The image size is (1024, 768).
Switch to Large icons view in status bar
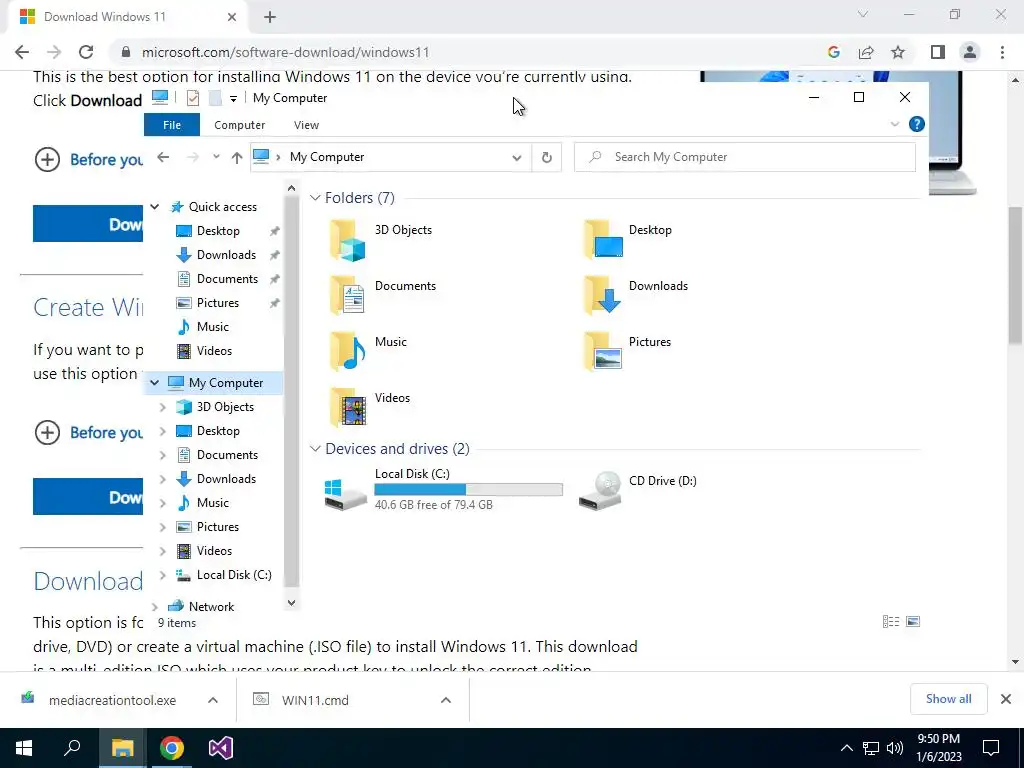[x=913, y=622]
